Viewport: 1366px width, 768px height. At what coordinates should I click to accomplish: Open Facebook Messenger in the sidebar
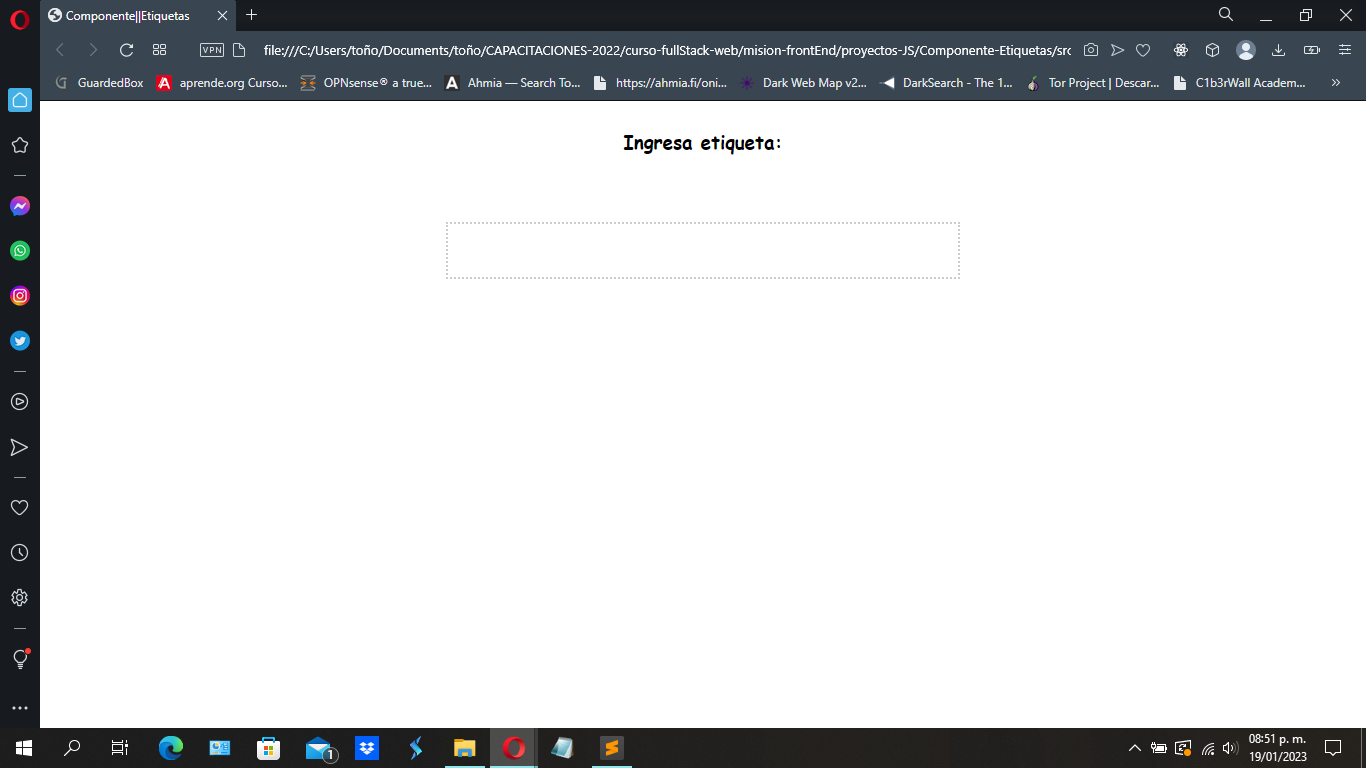(19, 205)
